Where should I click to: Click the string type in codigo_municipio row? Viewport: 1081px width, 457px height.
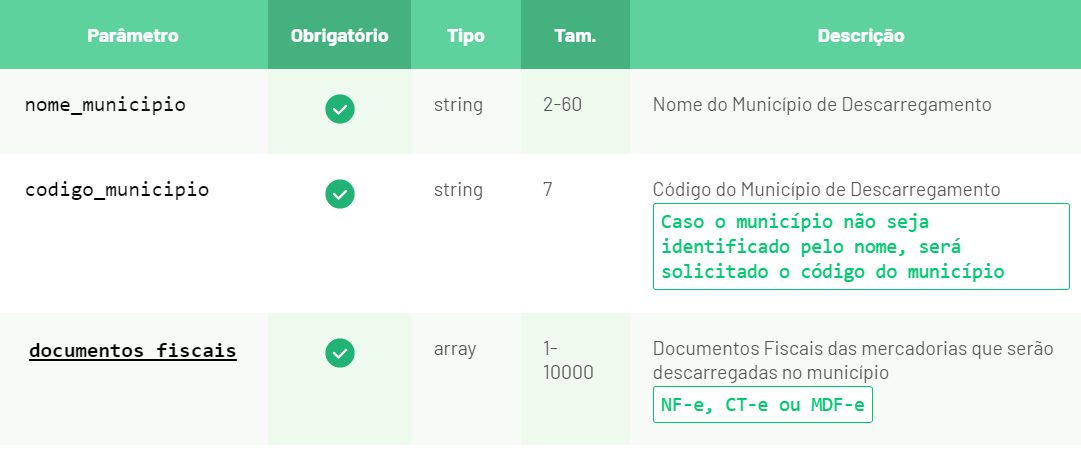click(x=458, y=190)
